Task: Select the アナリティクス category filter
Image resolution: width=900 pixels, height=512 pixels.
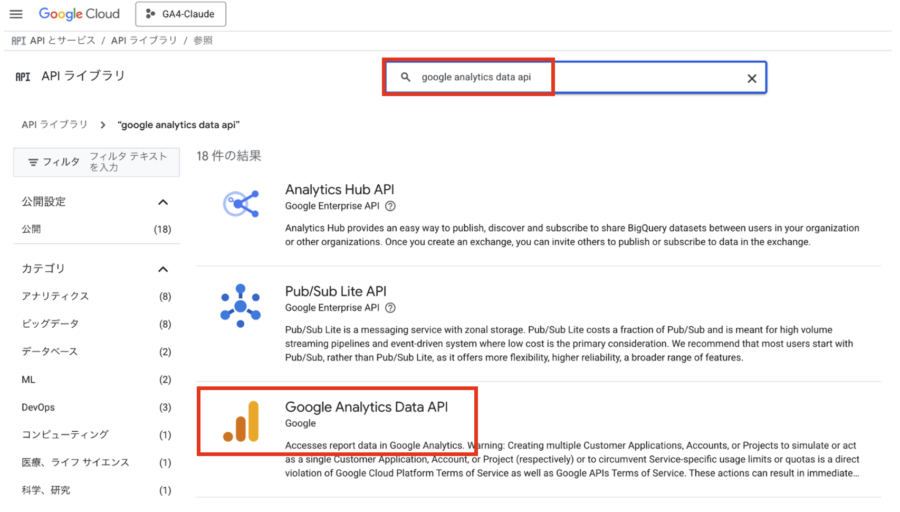Action: (x=56, y=296)
